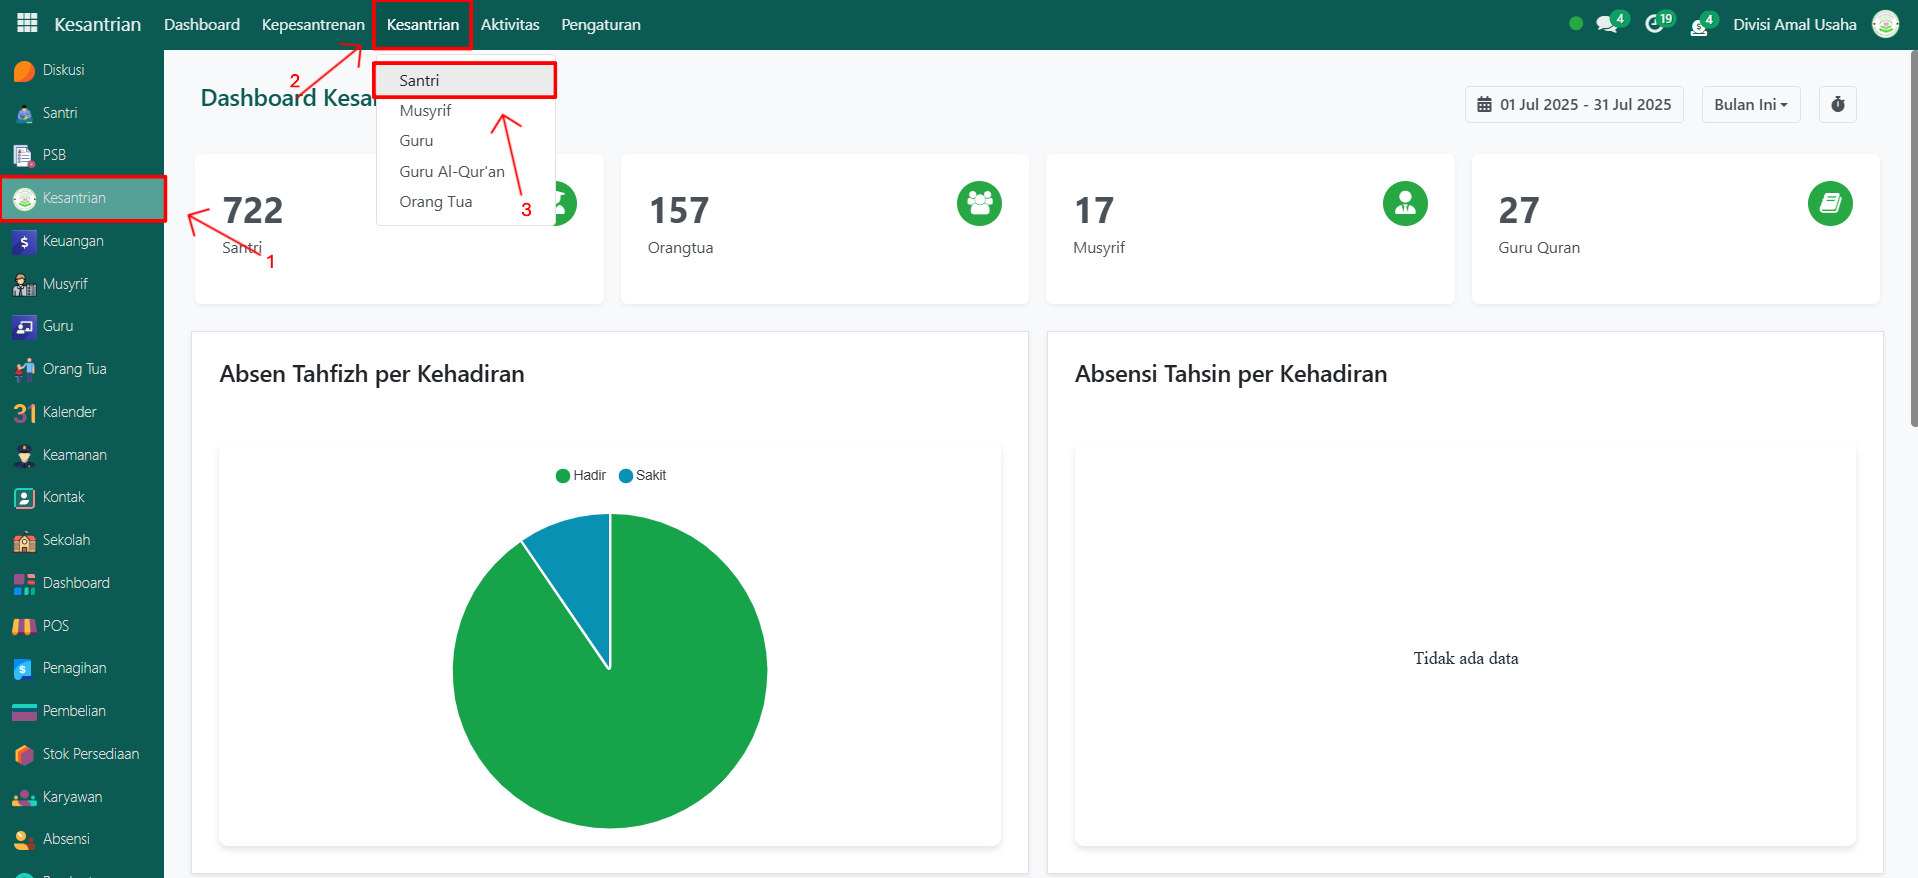Choose Guru Al-Qur'an in dropdown menu
The height and width of the screenshot is (878, 1918).
coord(452,172)
